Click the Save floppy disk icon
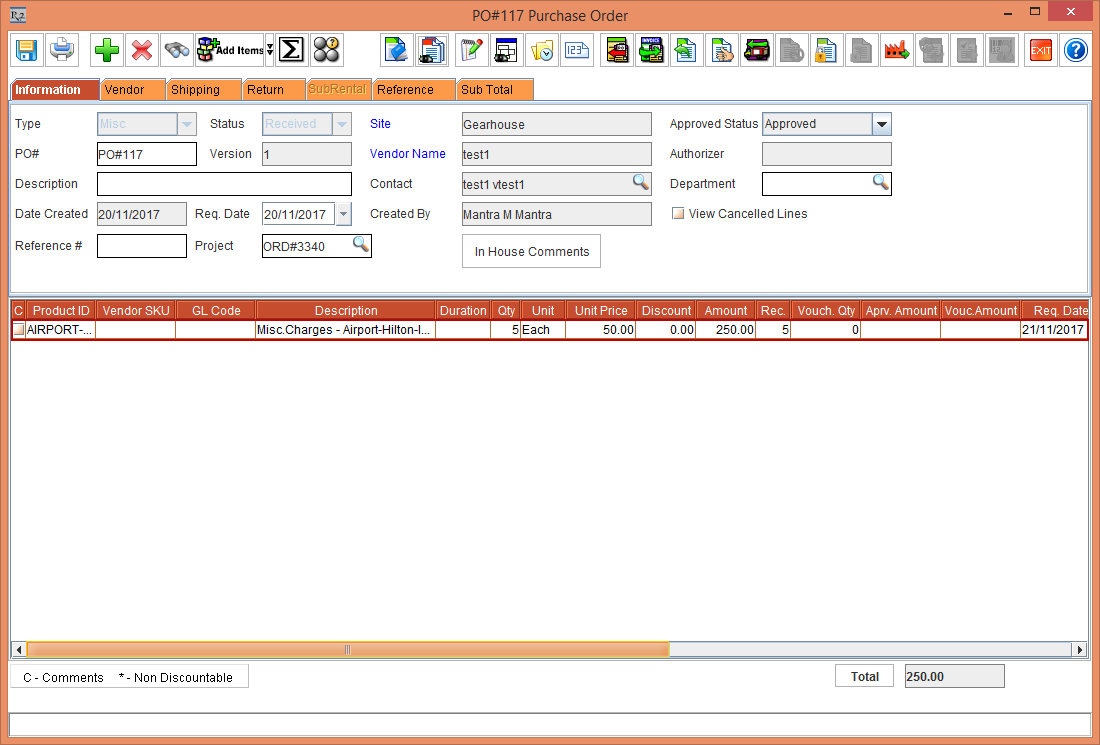The height and width of the screenshot is (745, 1100). pyautogui.click(x=26, y=49)
